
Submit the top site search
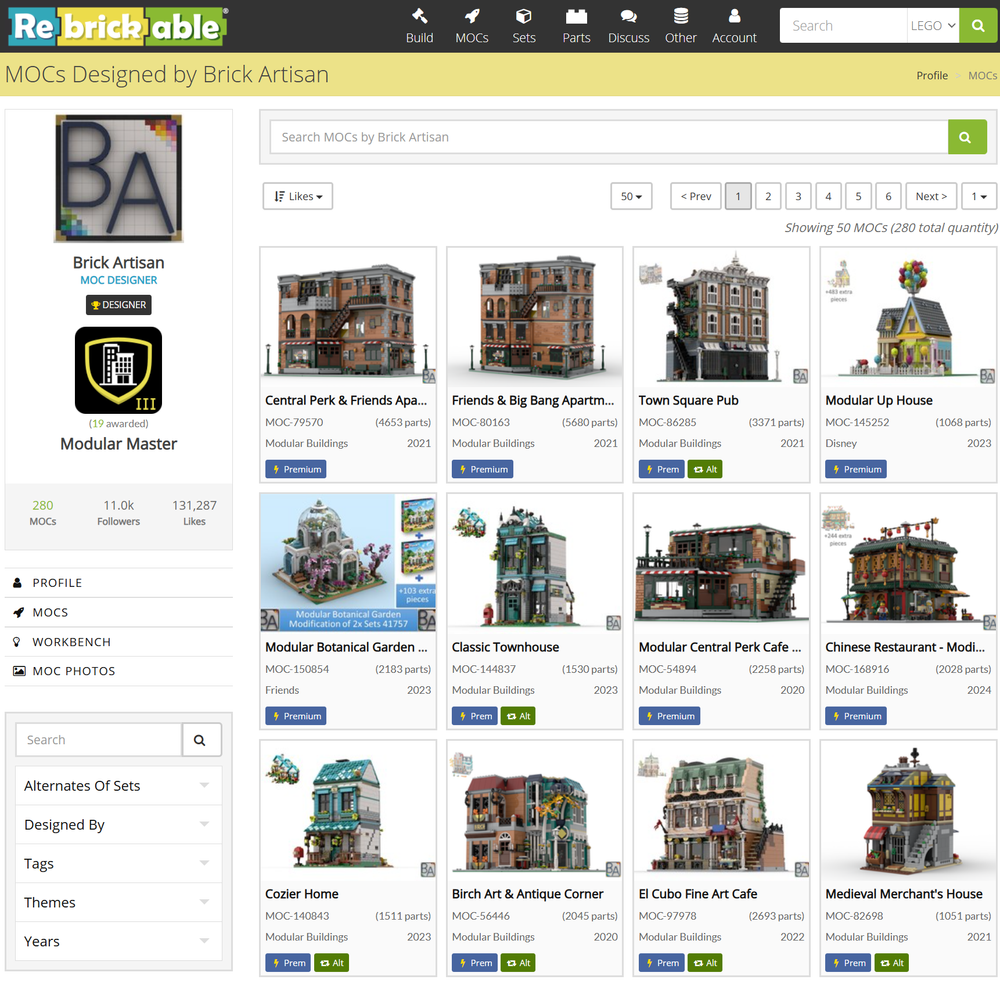[978, 26]
